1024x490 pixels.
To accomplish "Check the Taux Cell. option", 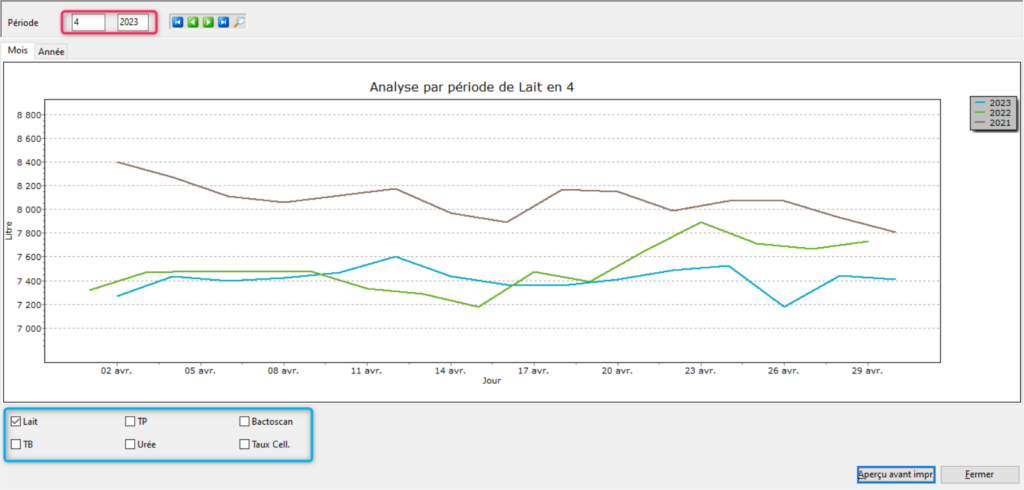I will click(244, 444).
